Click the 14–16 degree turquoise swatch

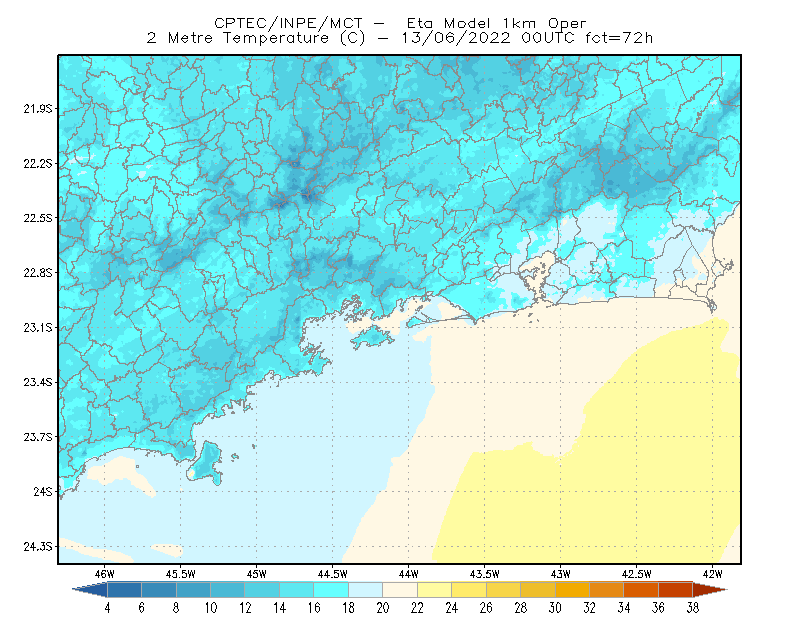coord(296,590)
